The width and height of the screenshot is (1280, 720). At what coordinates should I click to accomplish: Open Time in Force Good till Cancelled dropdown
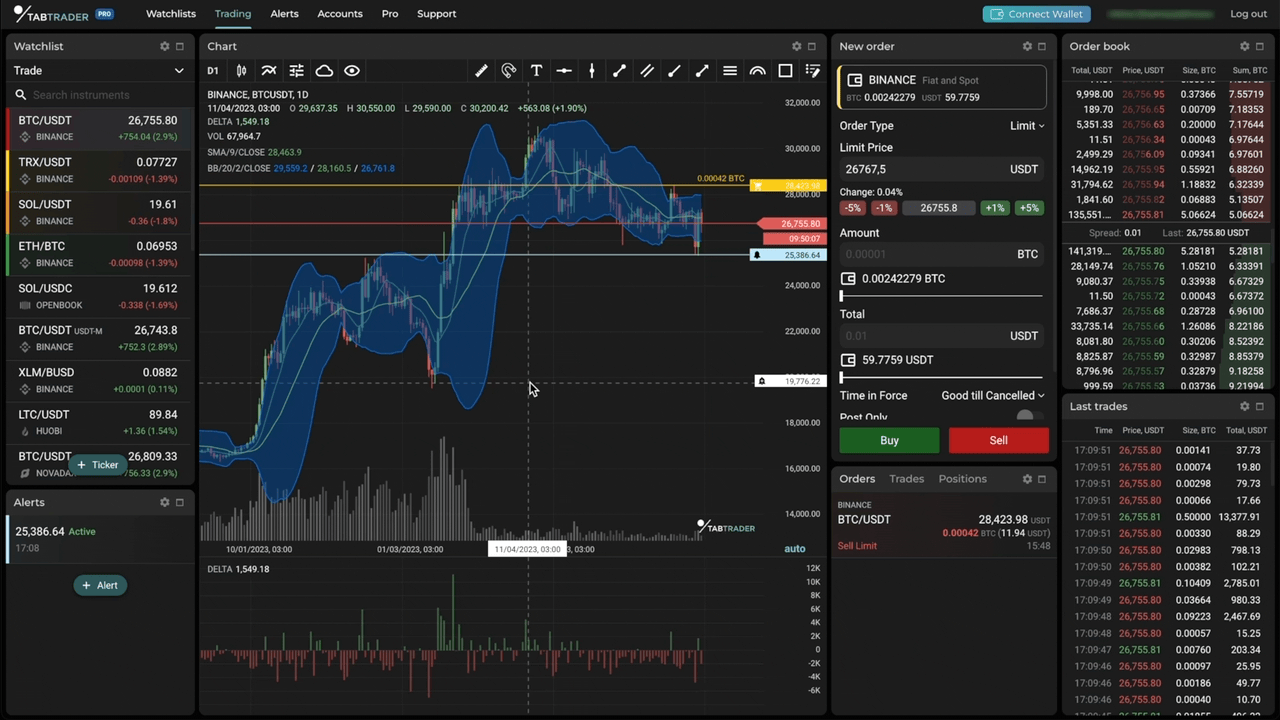click(x=993, y=396)
